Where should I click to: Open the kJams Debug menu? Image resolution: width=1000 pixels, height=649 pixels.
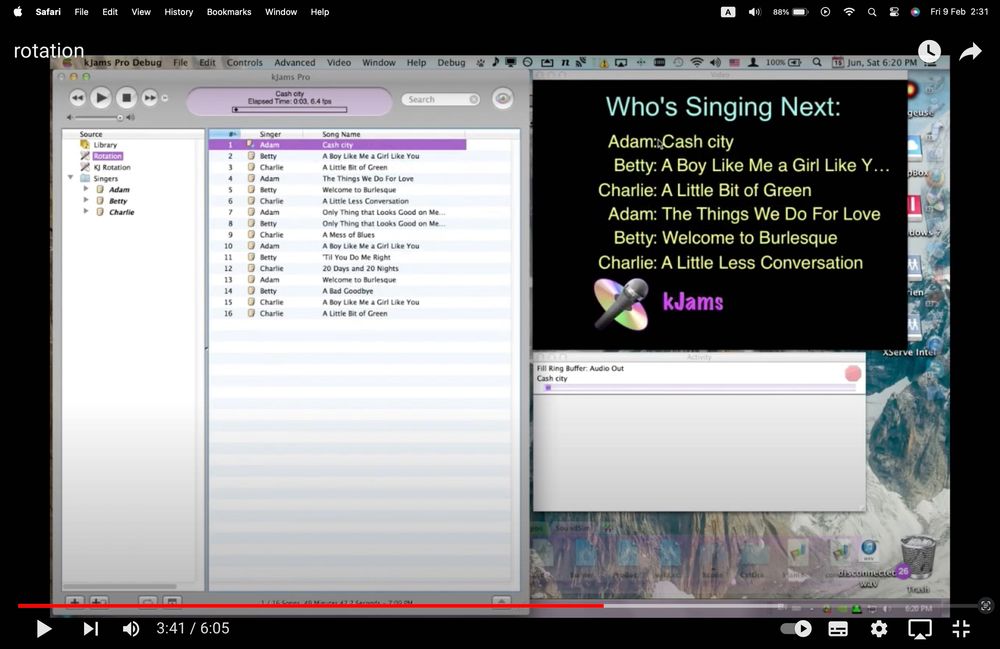tap(451, 62)
